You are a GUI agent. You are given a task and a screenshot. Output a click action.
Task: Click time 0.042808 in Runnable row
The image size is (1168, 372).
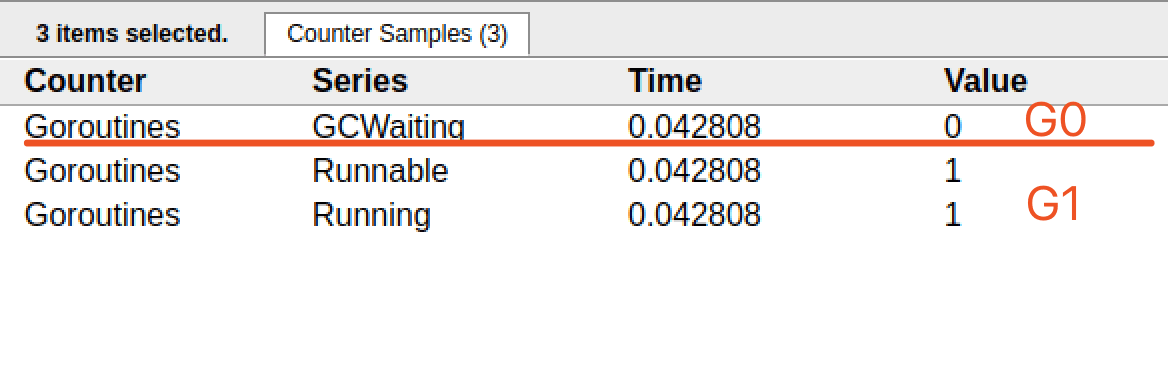694,171
